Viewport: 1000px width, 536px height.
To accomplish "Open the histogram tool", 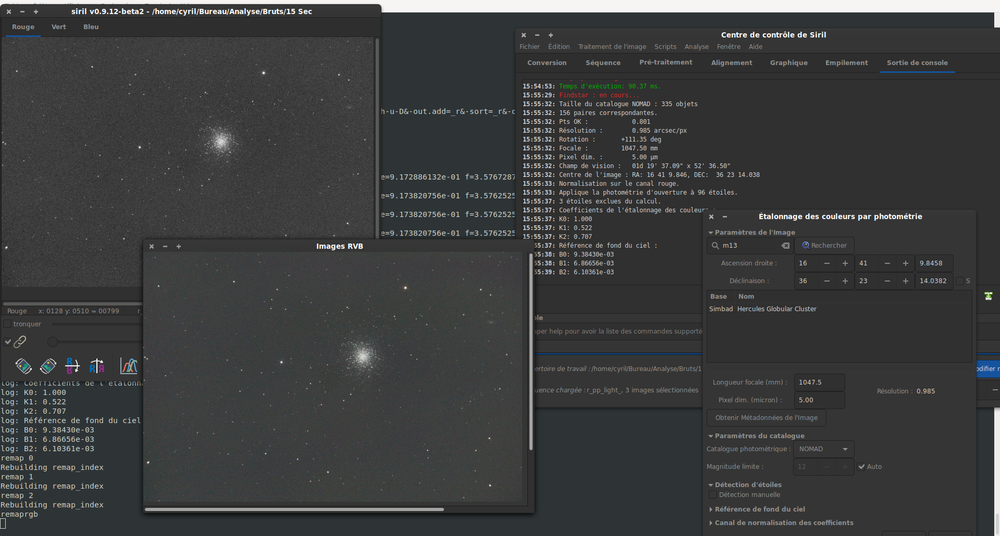I will 128,366.
